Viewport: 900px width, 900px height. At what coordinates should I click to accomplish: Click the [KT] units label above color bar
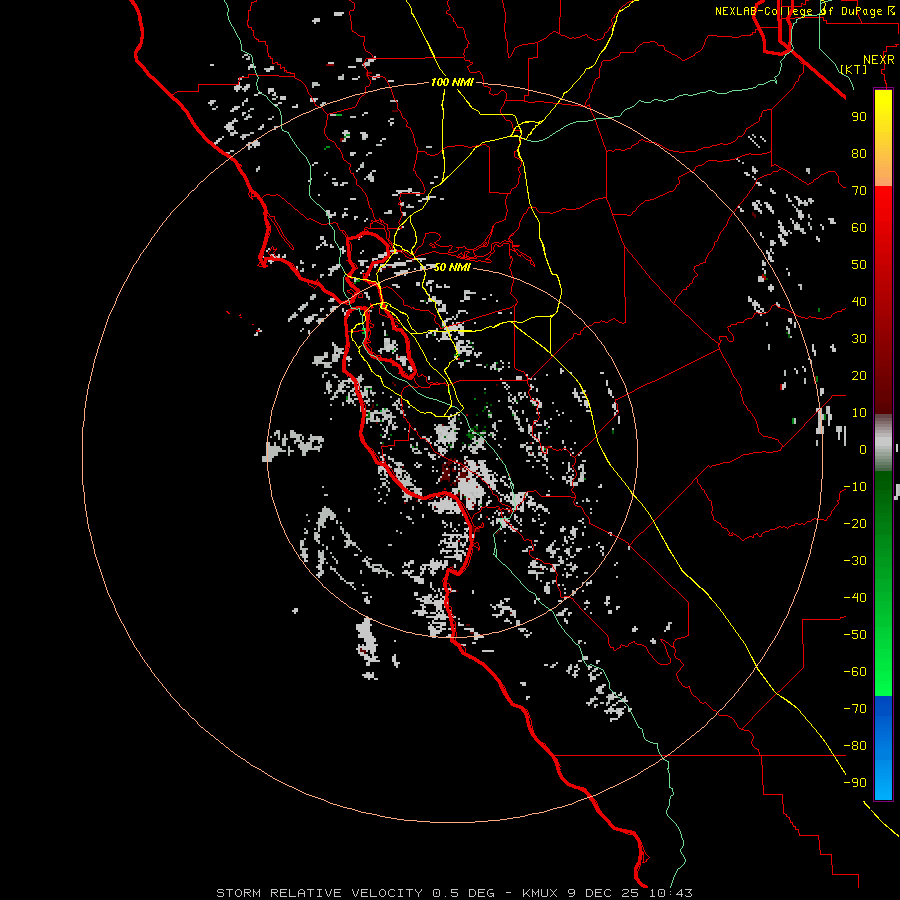pos(854,69)
